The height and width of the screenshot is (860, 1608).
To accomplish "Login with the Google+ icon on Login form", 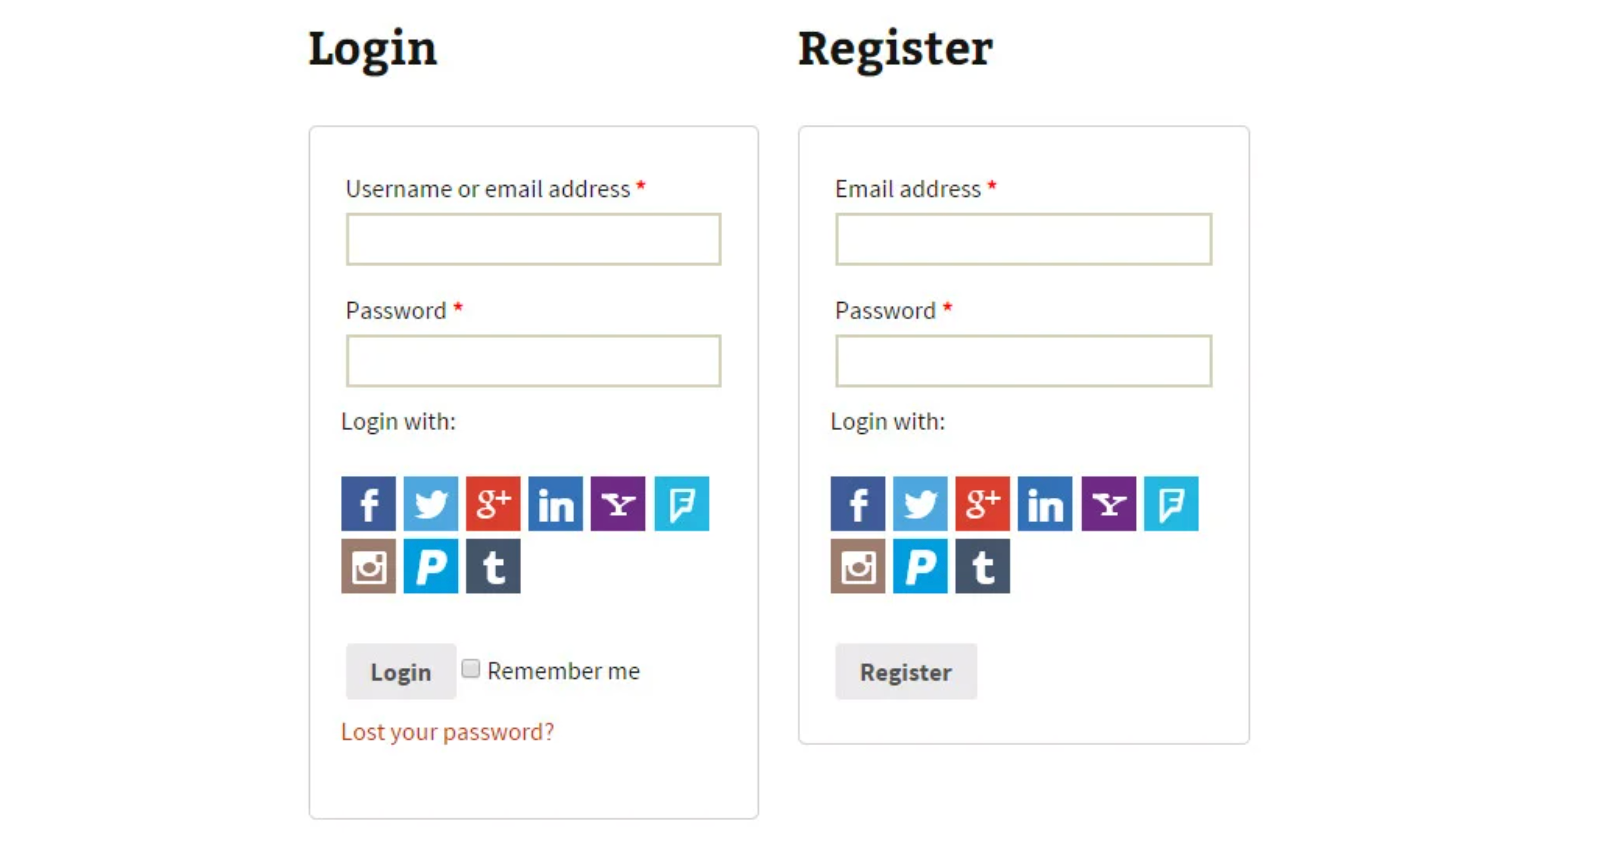I will [x=492, y=504].
